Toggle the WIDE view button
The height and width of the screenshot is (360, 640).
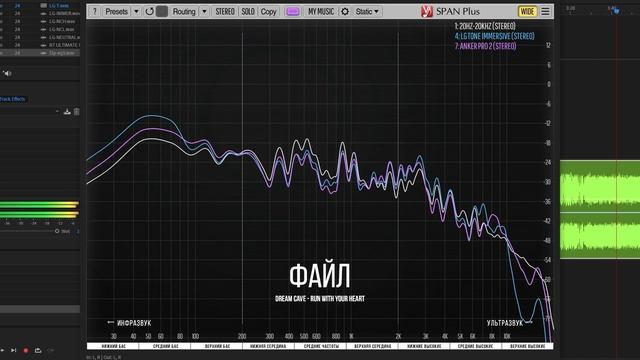tap(527, 11)
